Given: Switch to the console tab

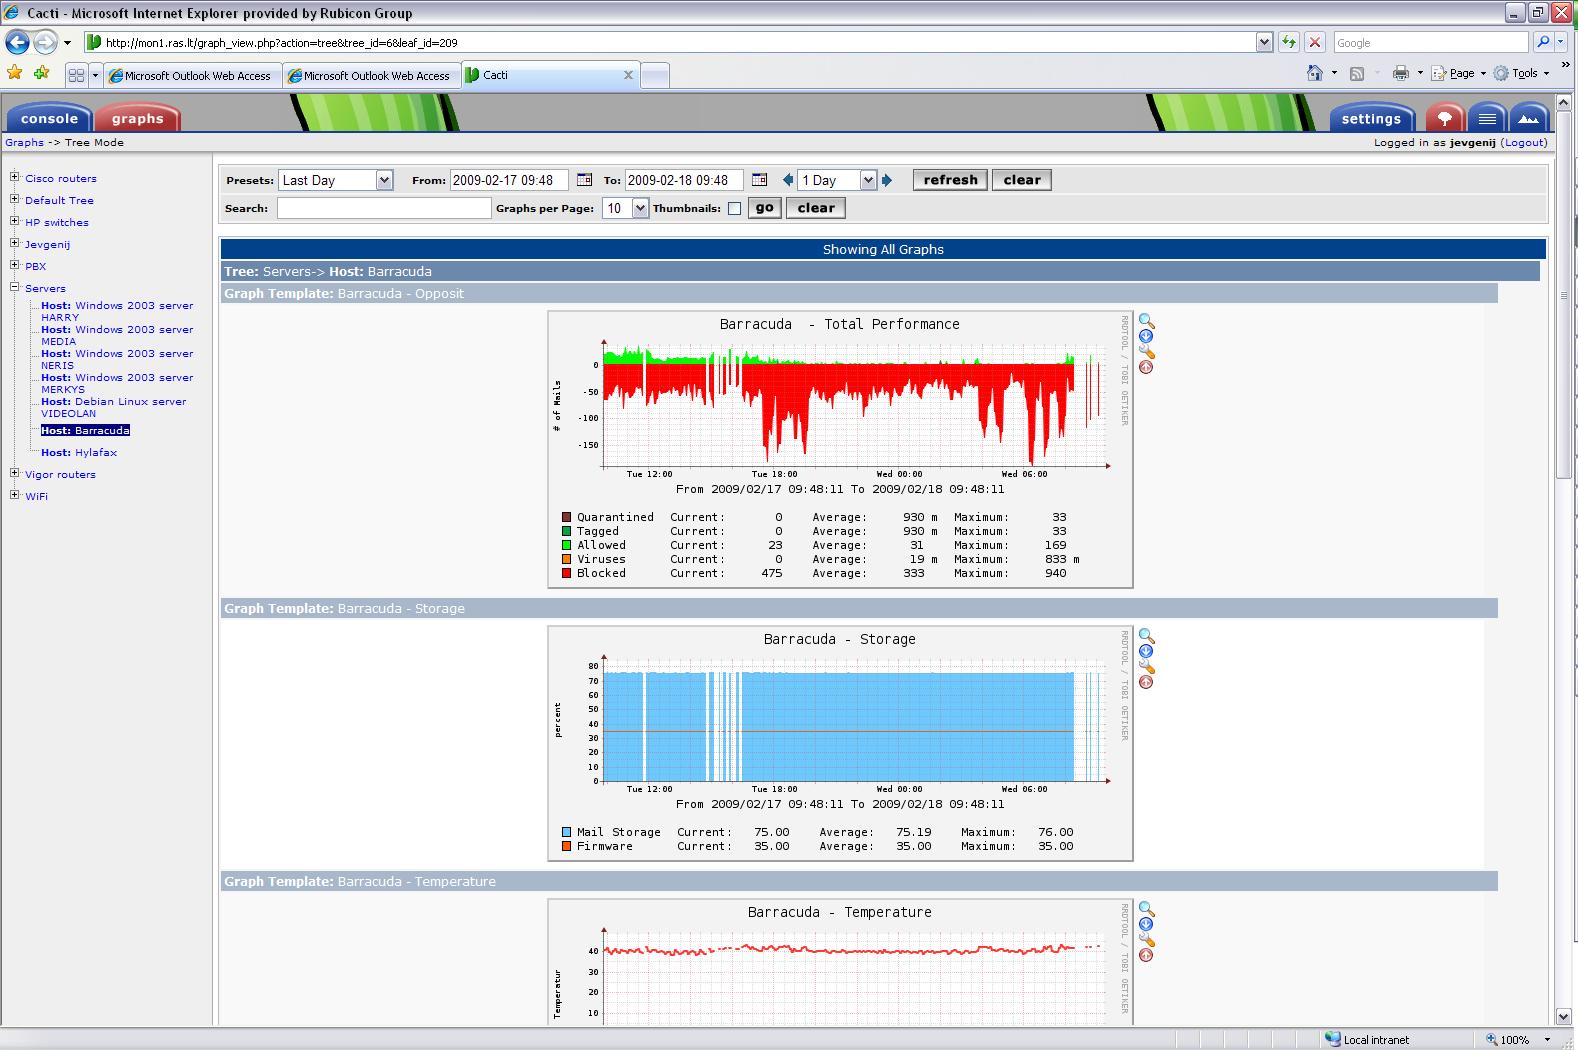Looking at the screenshot, I should (49, 118).
